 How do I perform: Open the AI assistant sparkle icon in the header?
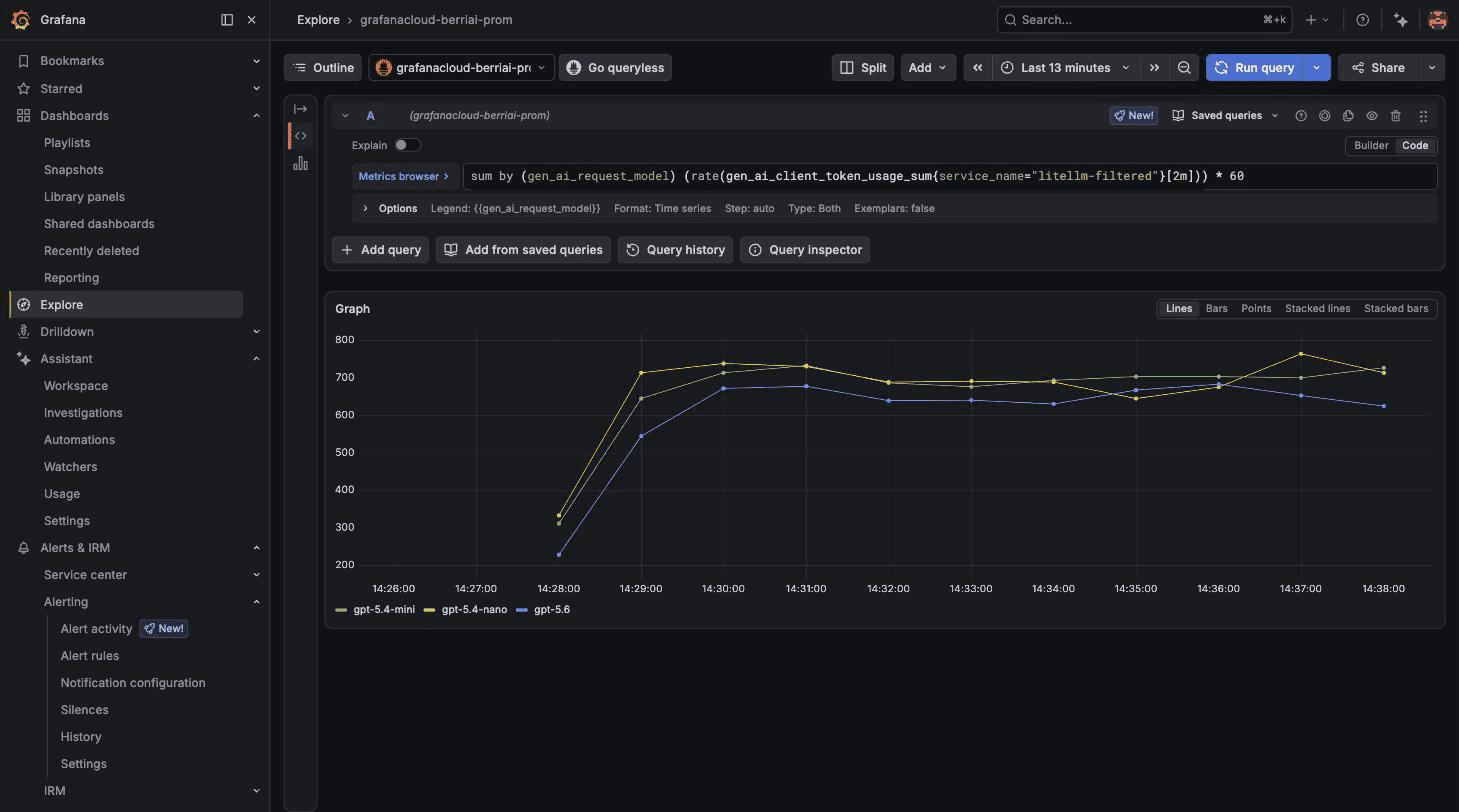pos(1401,20)
